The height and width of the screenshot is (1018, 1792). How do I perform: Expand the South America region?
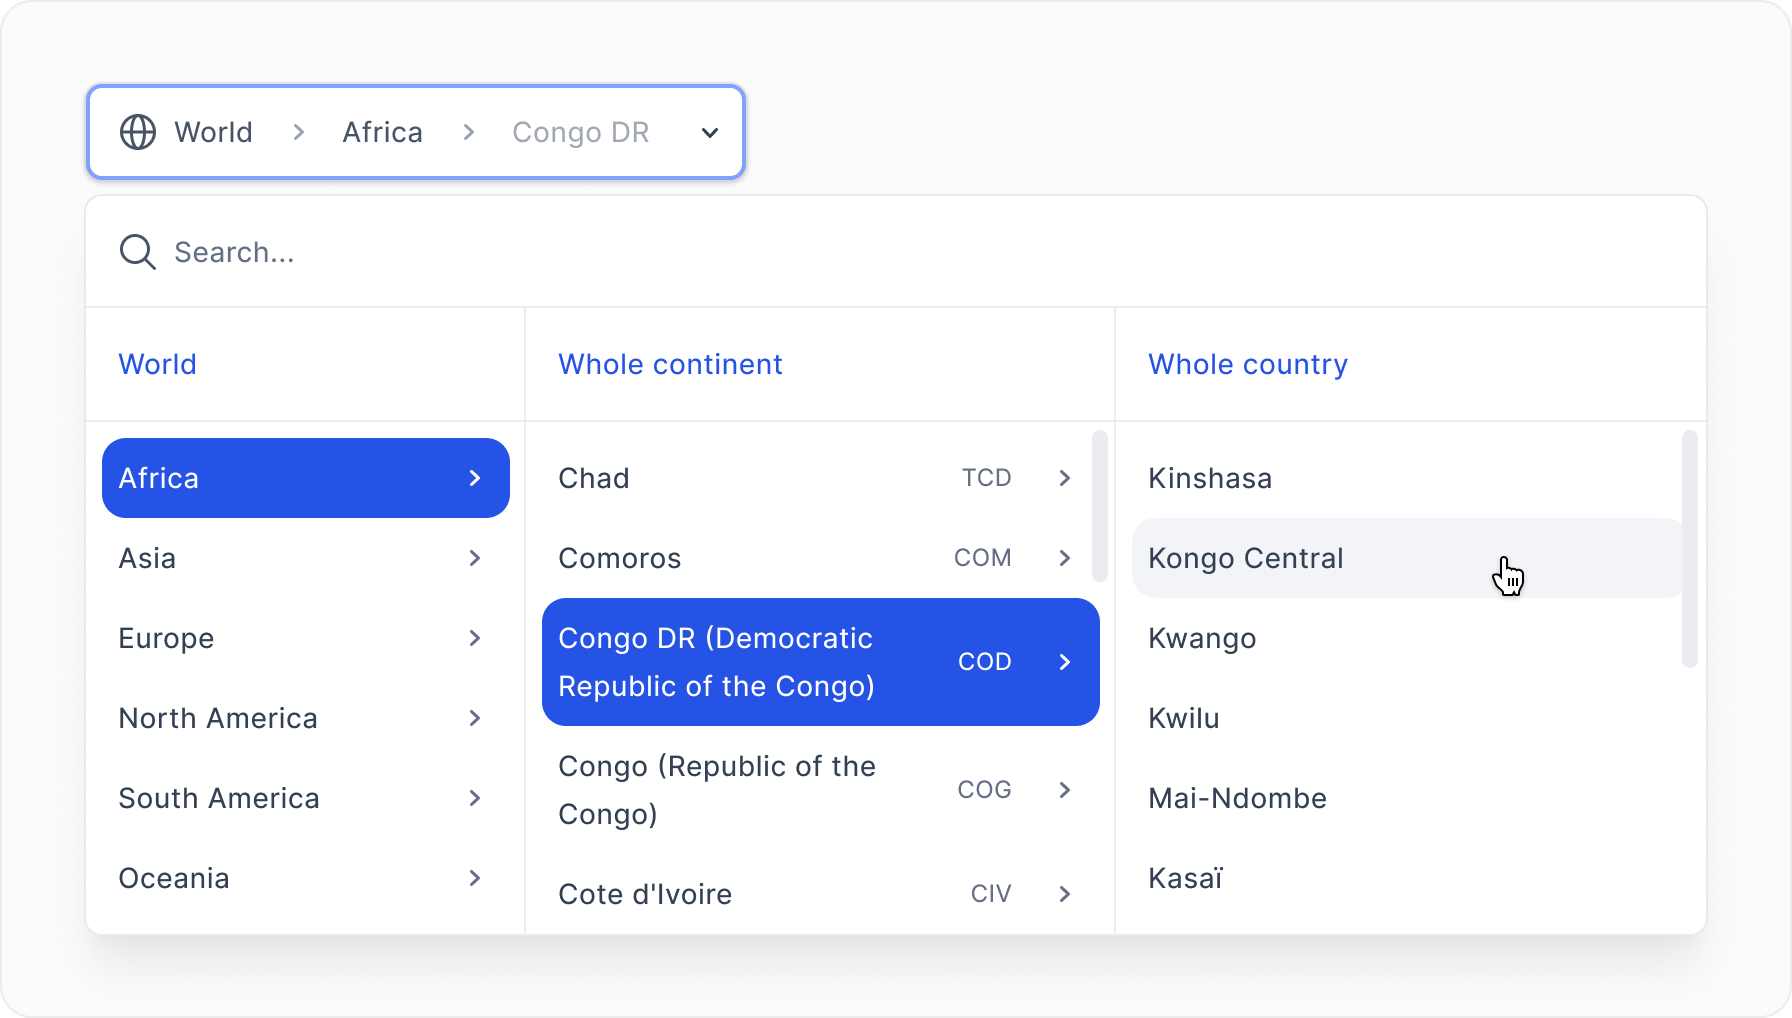click(x=475, y=798)
